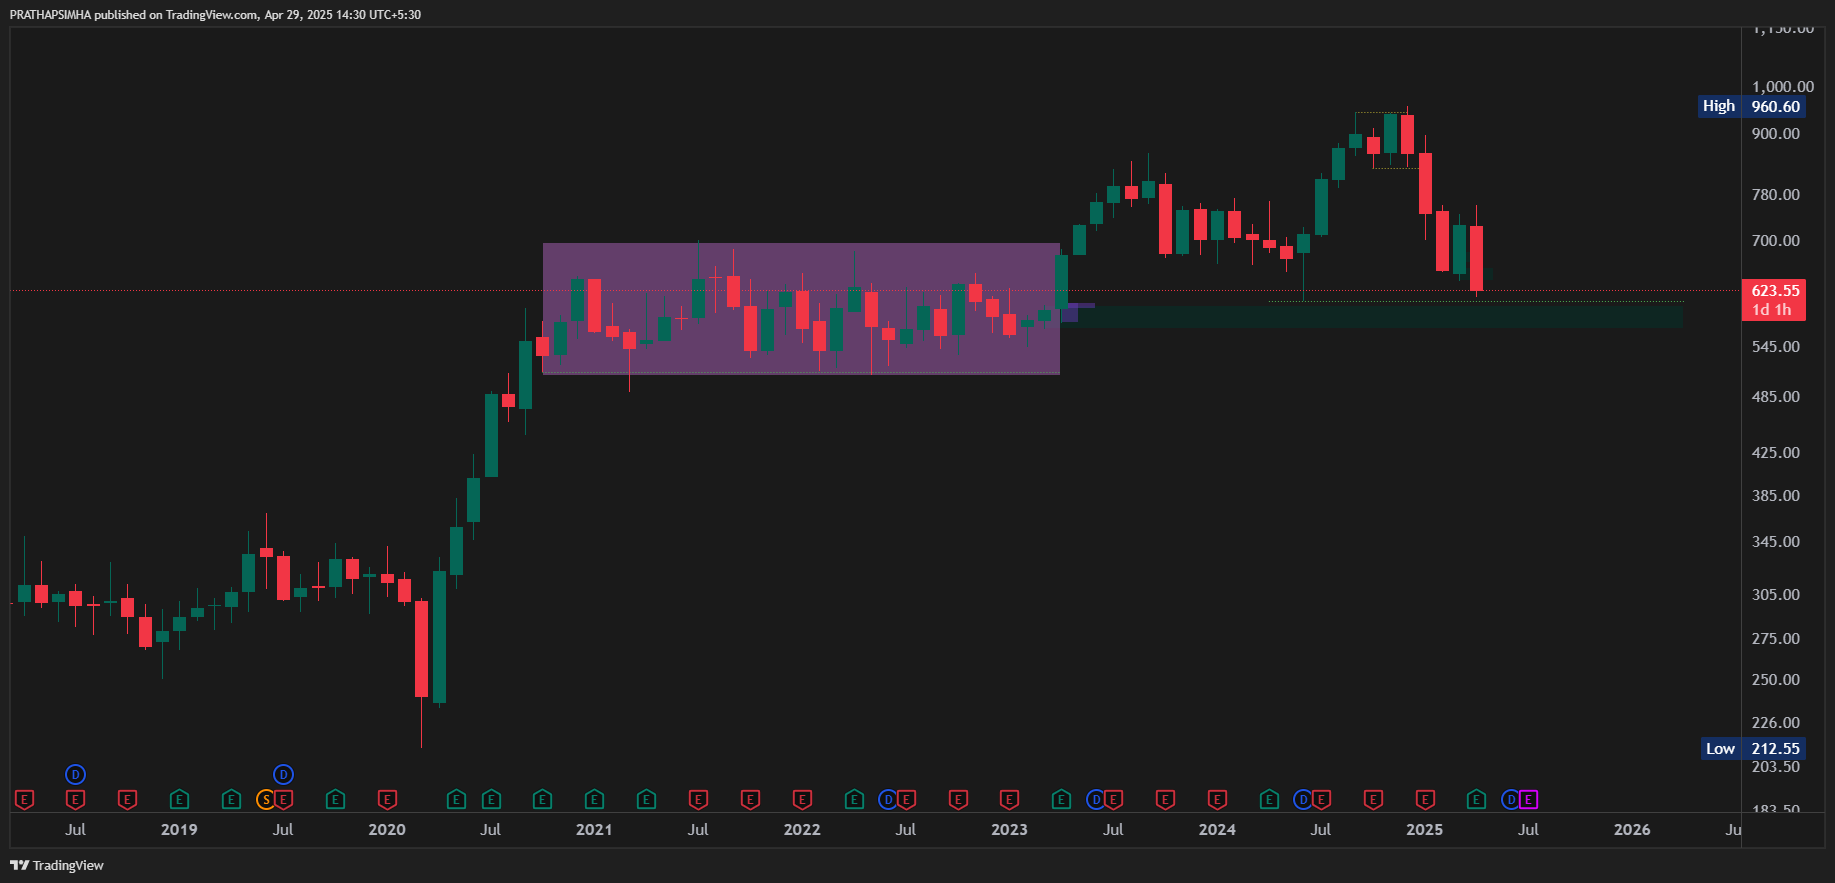
Task: Click the 250.00 price axis label
Action: [x=1775, y=679]
